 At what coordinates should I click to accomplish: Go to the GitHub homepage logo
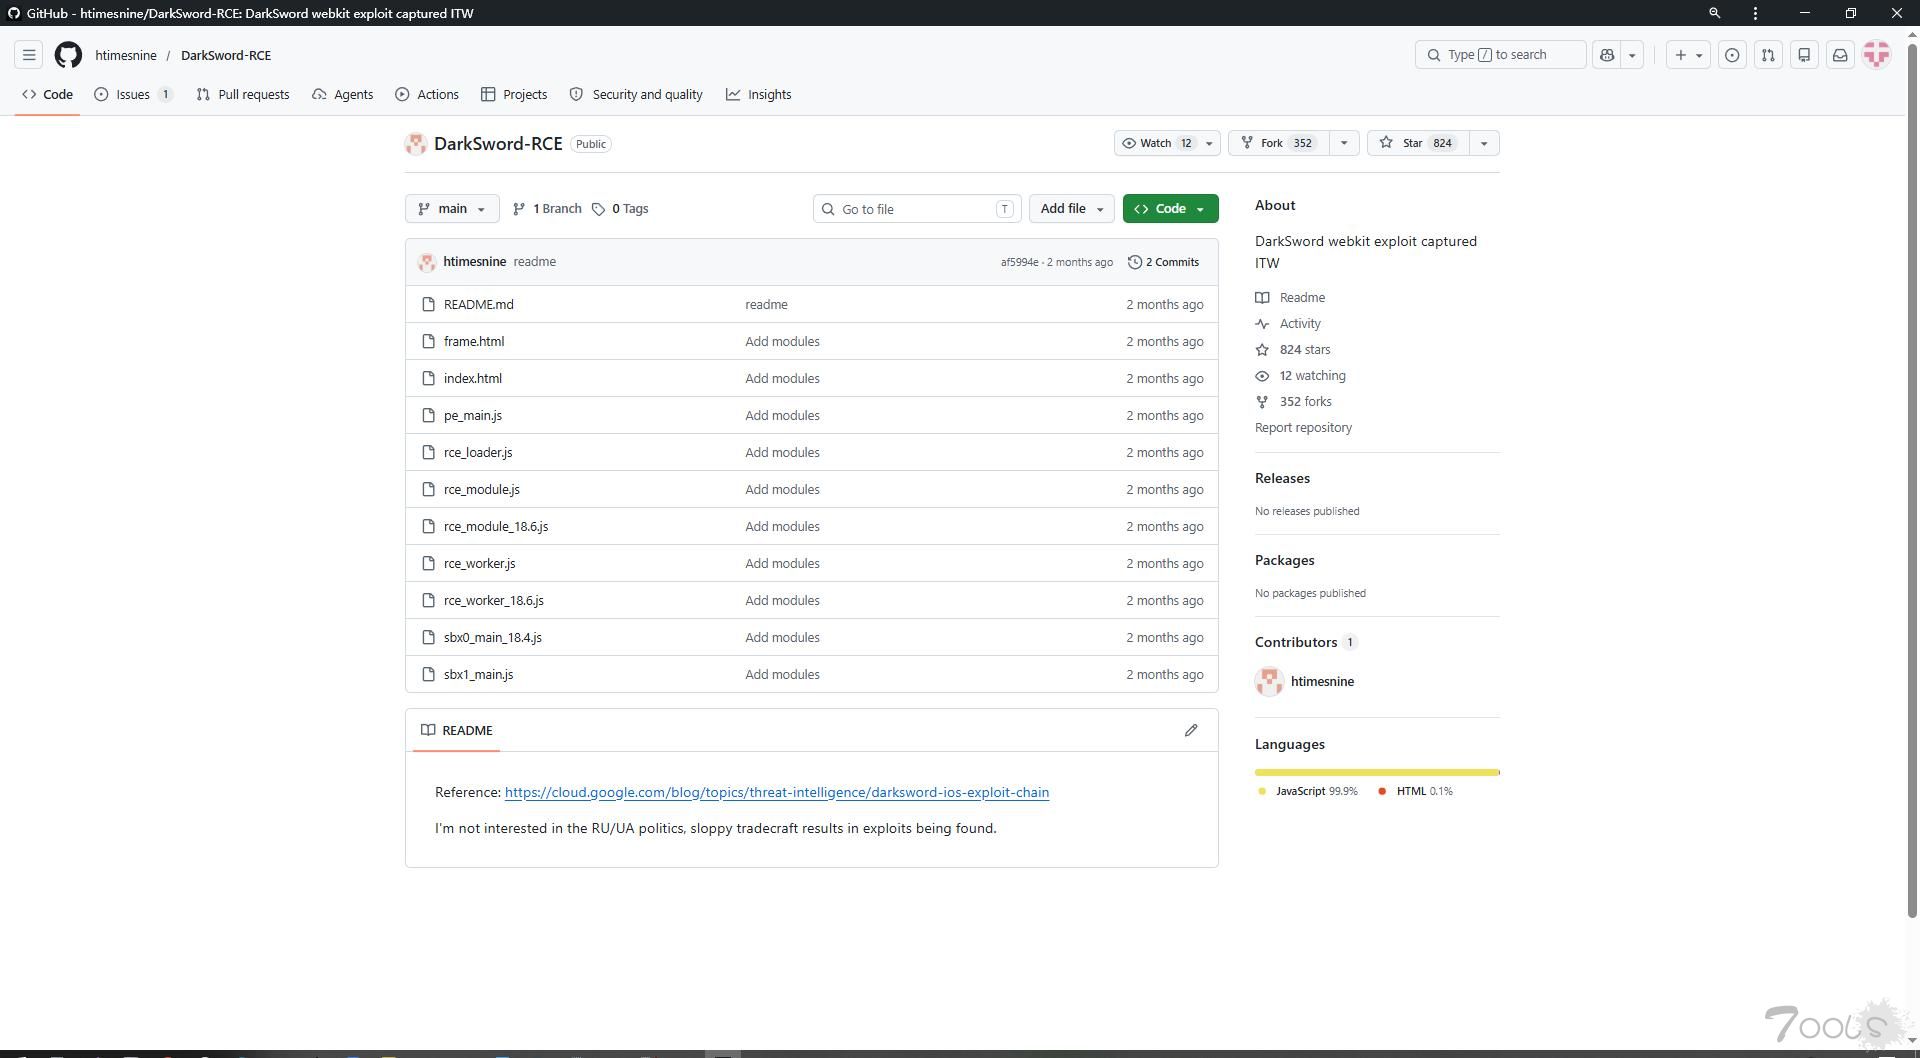(68, 55)
